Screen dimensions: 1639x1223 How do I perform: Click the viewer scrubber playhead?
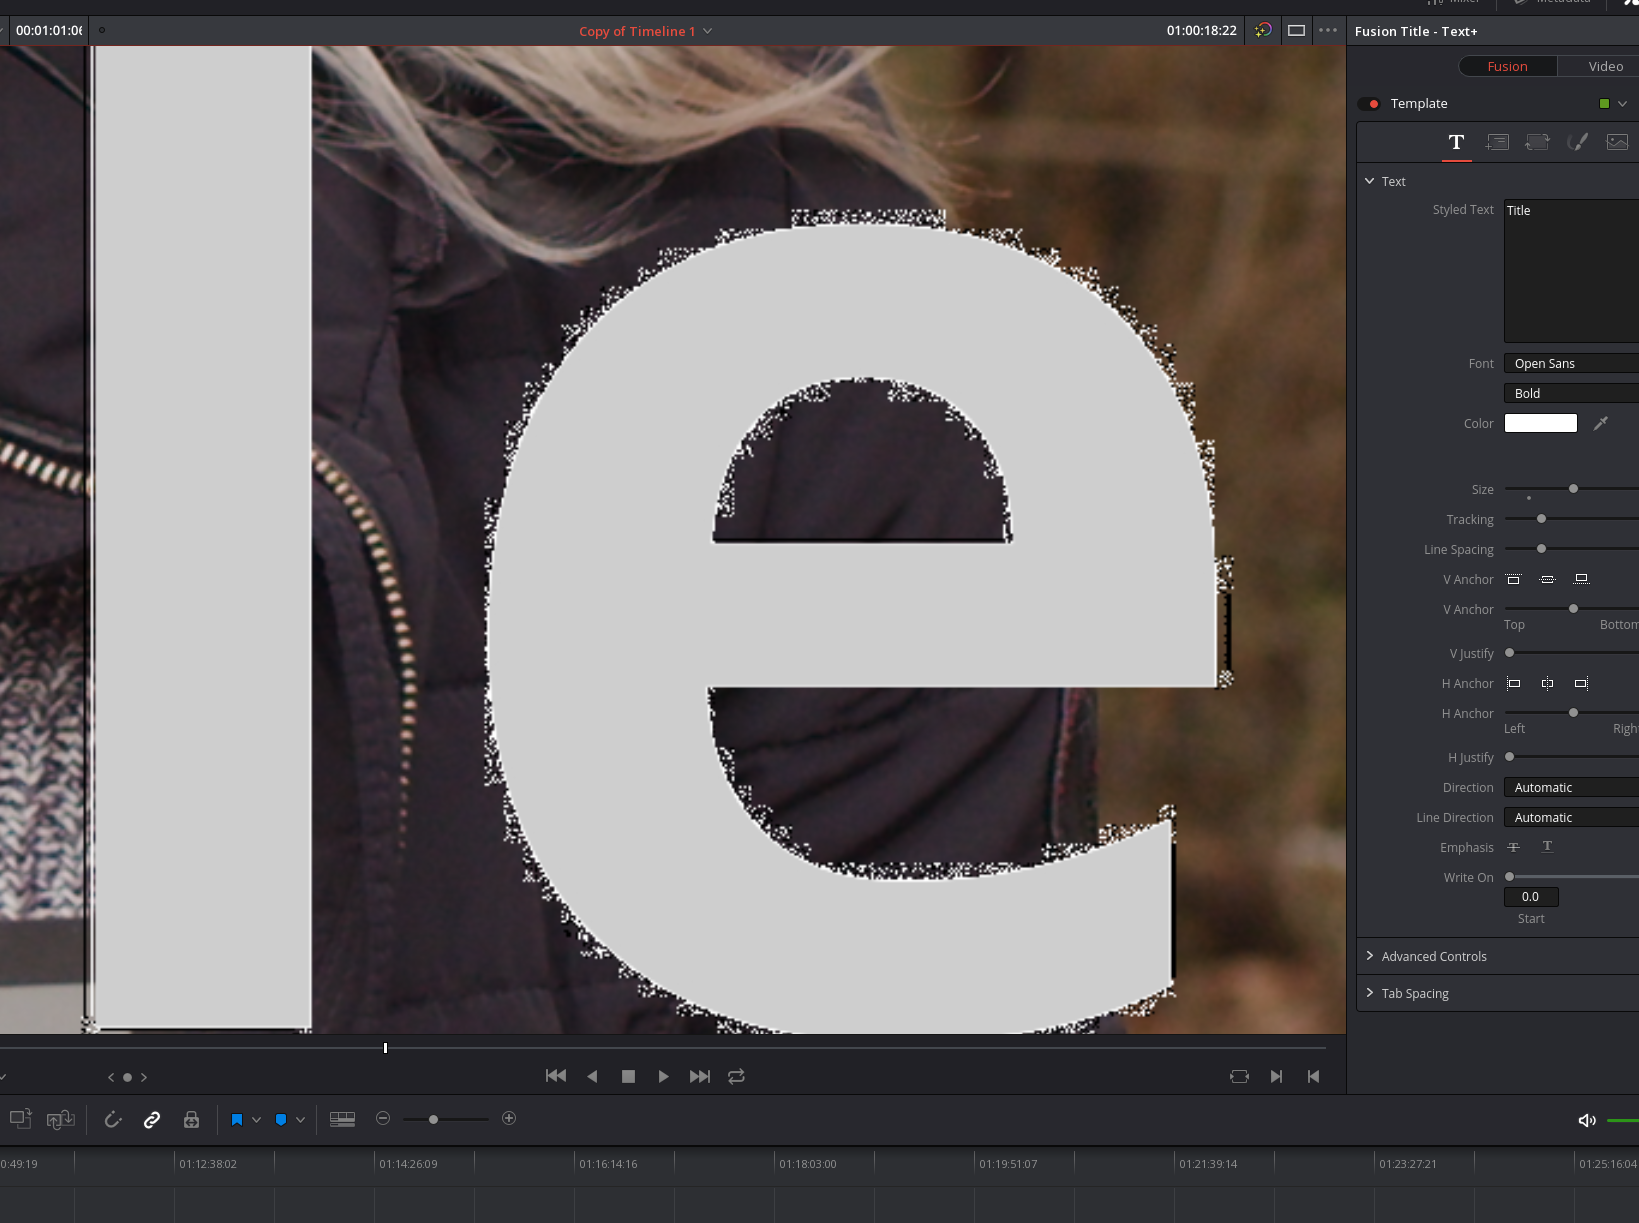pos(385,1048)
